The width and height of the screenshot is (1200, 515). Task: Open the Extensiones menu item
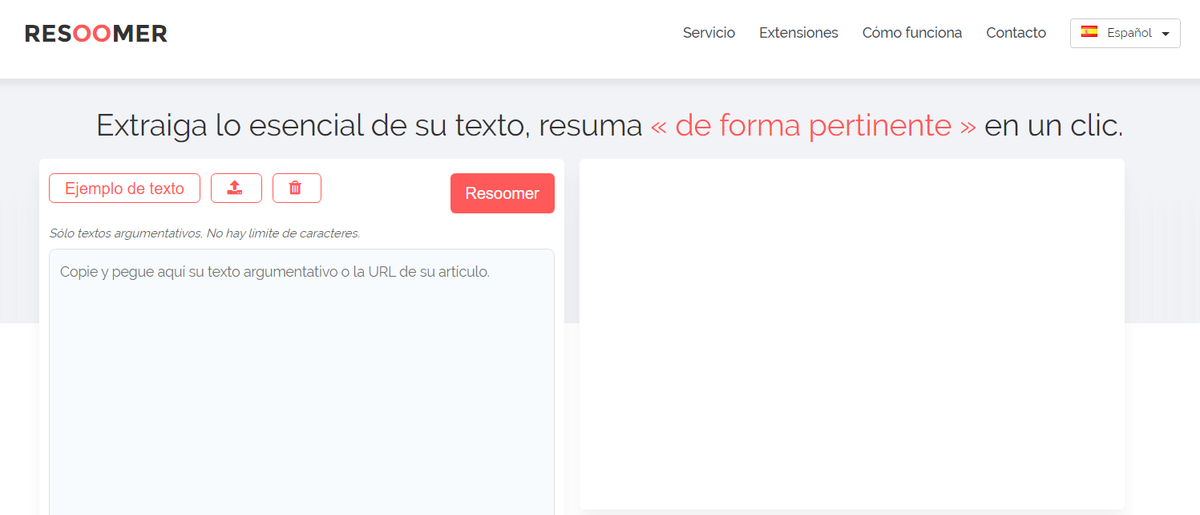pyautogui.click(x=799, y=33)
